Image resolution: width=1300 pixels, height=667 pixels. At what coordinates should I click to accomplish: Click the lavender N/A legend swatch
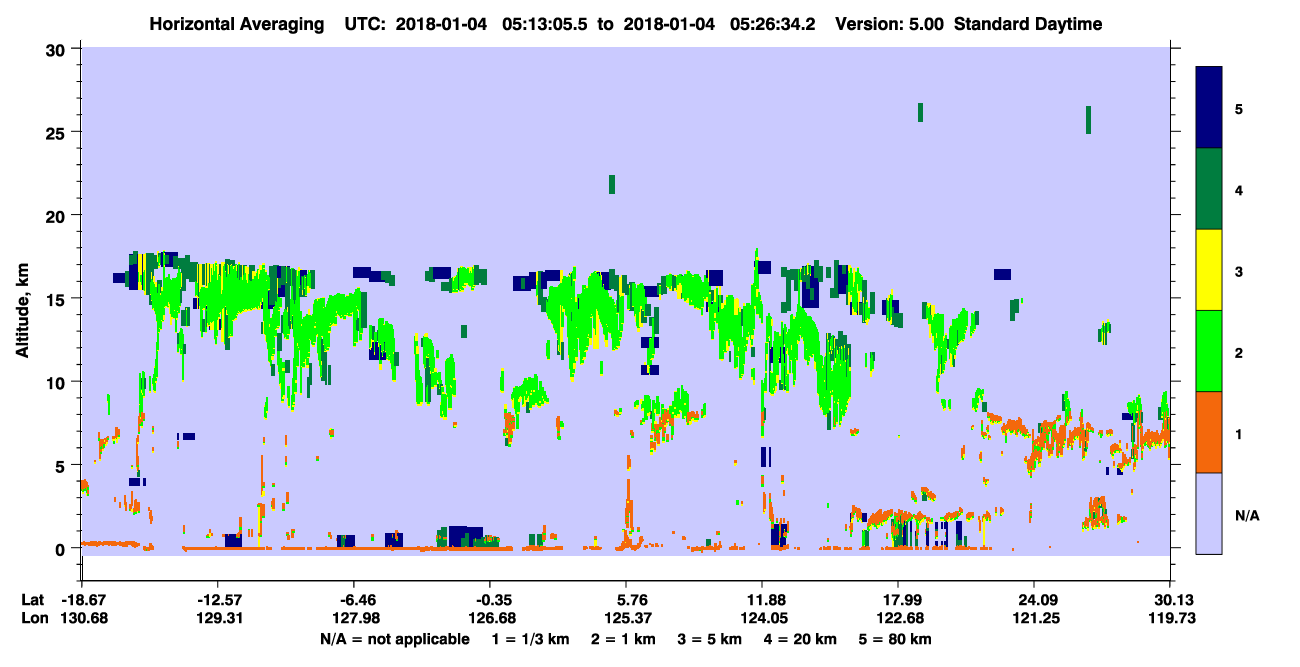pyautogui.click(x=1209, y=513)
